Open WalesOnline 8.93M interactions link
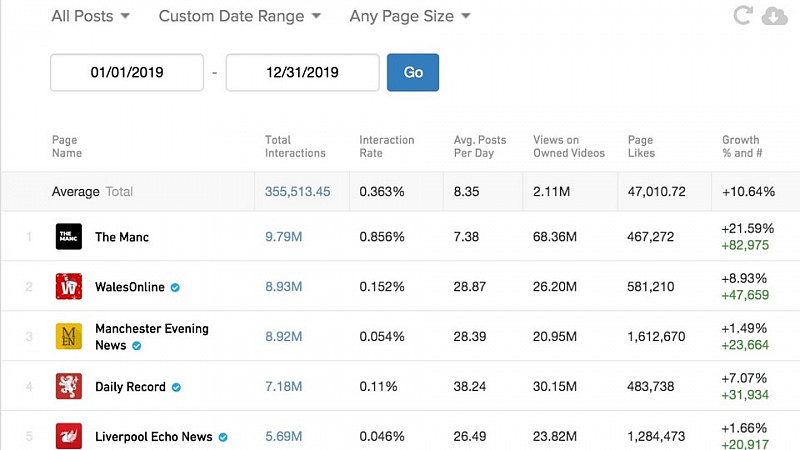Screen dimensions: 800x450 pos(283,287)
